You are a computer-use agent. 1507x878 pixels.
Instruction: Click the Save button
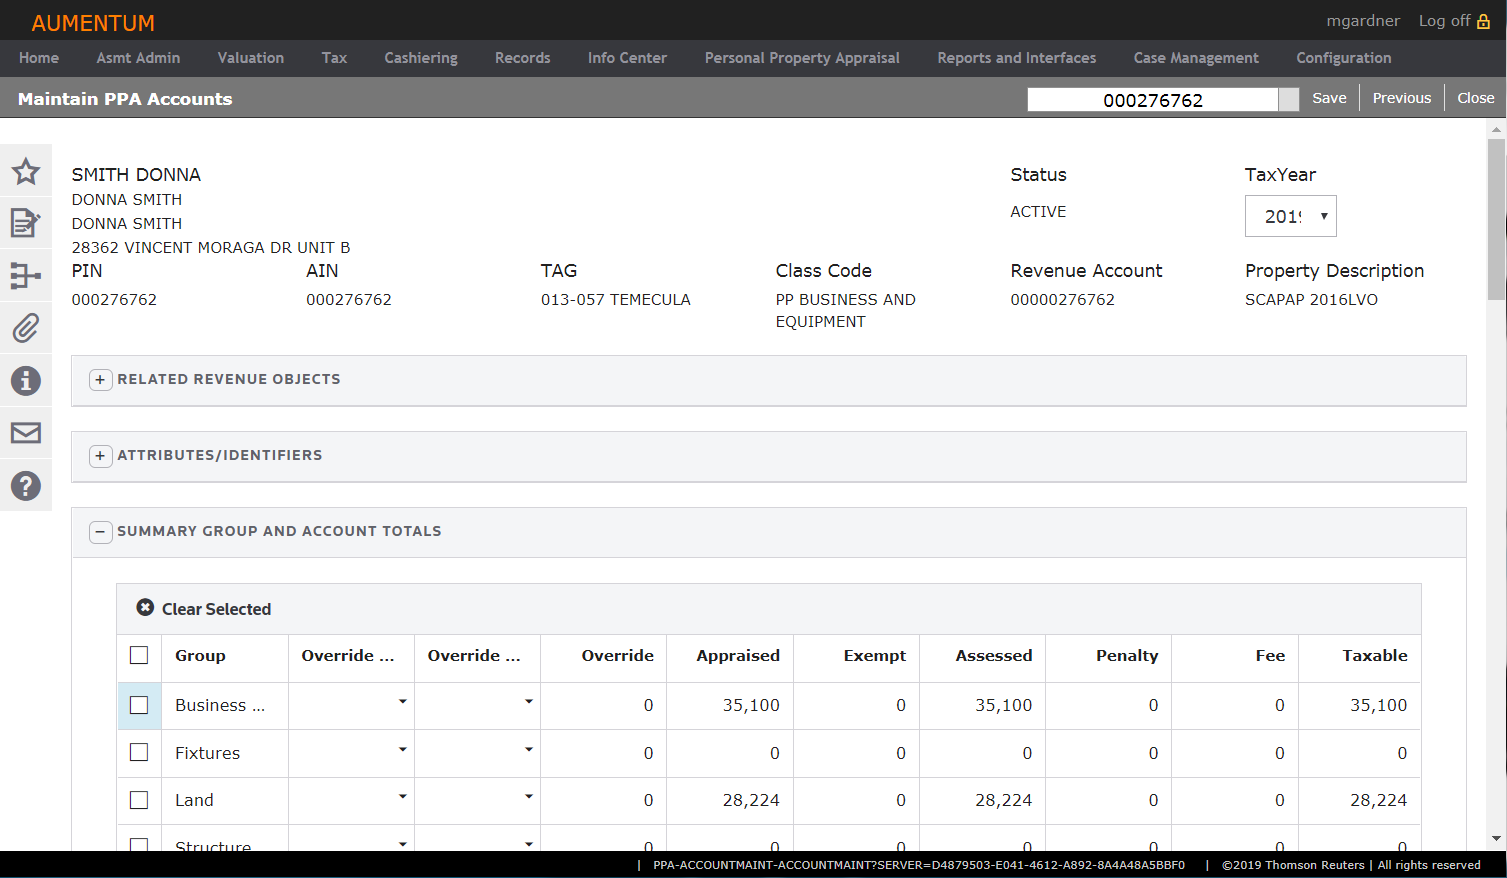point(1329,98)
